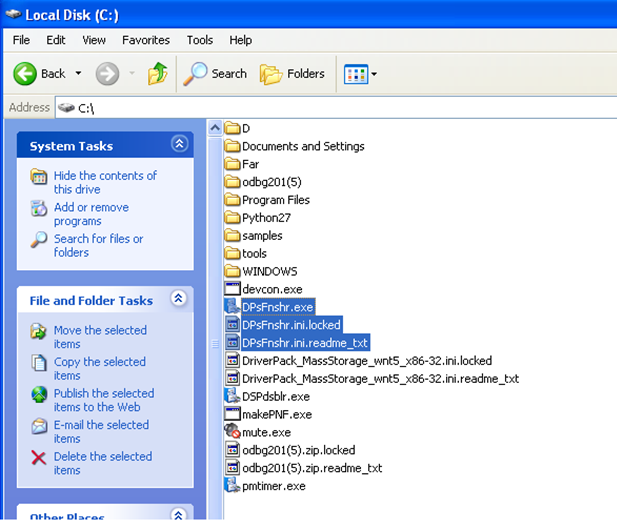This screenshot has height=524, width=617.
Task: Click Add or remove programs link
Action: pyautogui.click(x=91, y=214)
